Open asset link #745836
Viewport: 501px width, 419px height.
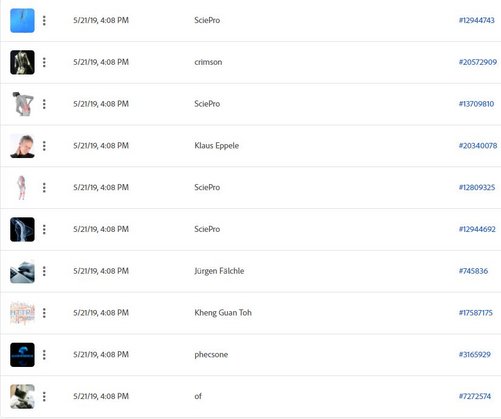pyautogui.click(x=473, y=271)
